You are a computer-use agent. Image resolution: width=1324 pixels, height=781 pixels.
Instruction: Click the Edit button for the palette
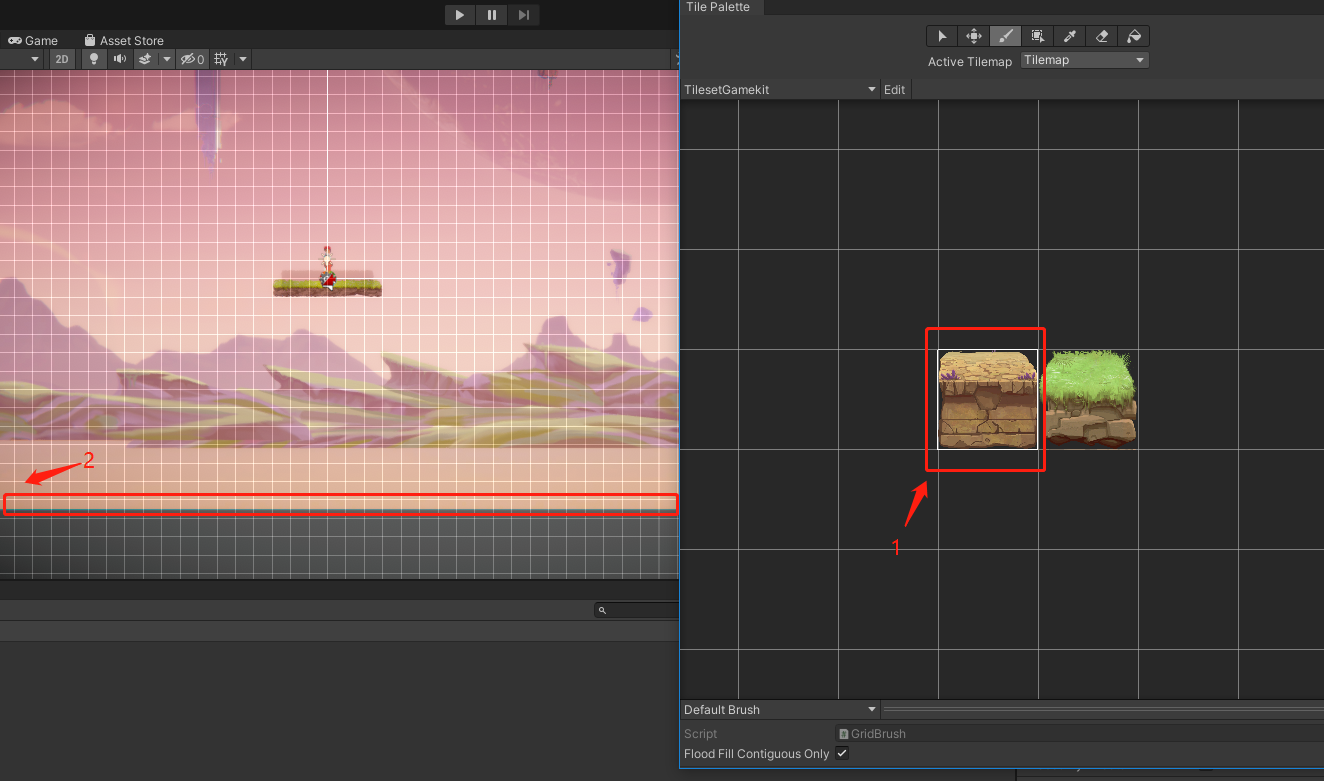tap(895, 89)
